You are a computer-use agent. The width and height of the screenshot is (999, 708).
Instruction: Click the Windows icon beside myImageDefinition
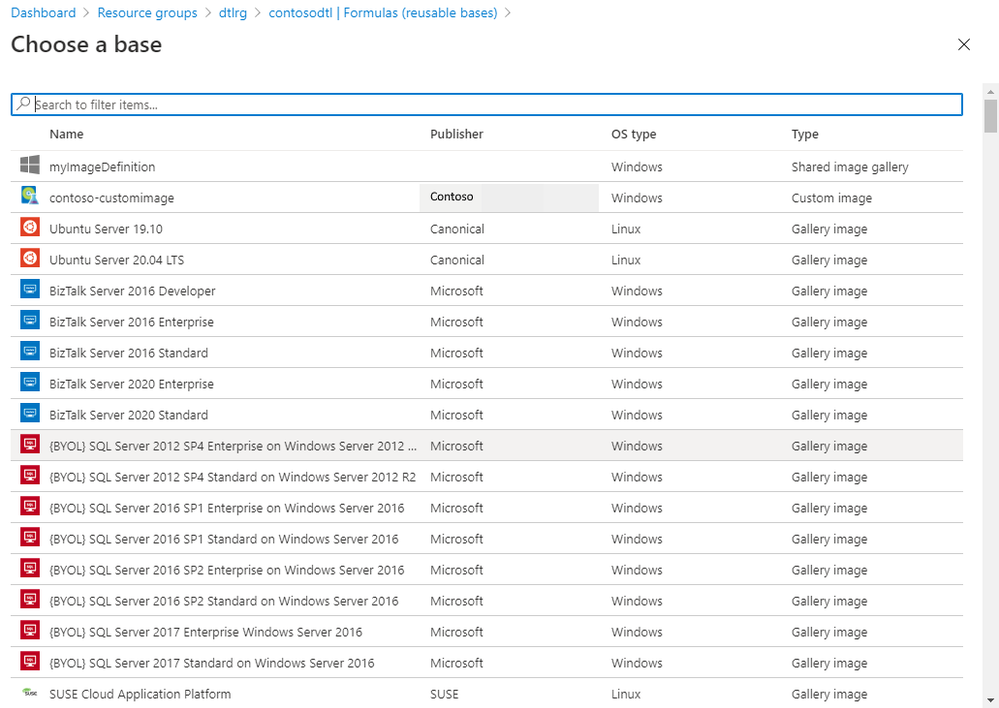click(30, 166)
